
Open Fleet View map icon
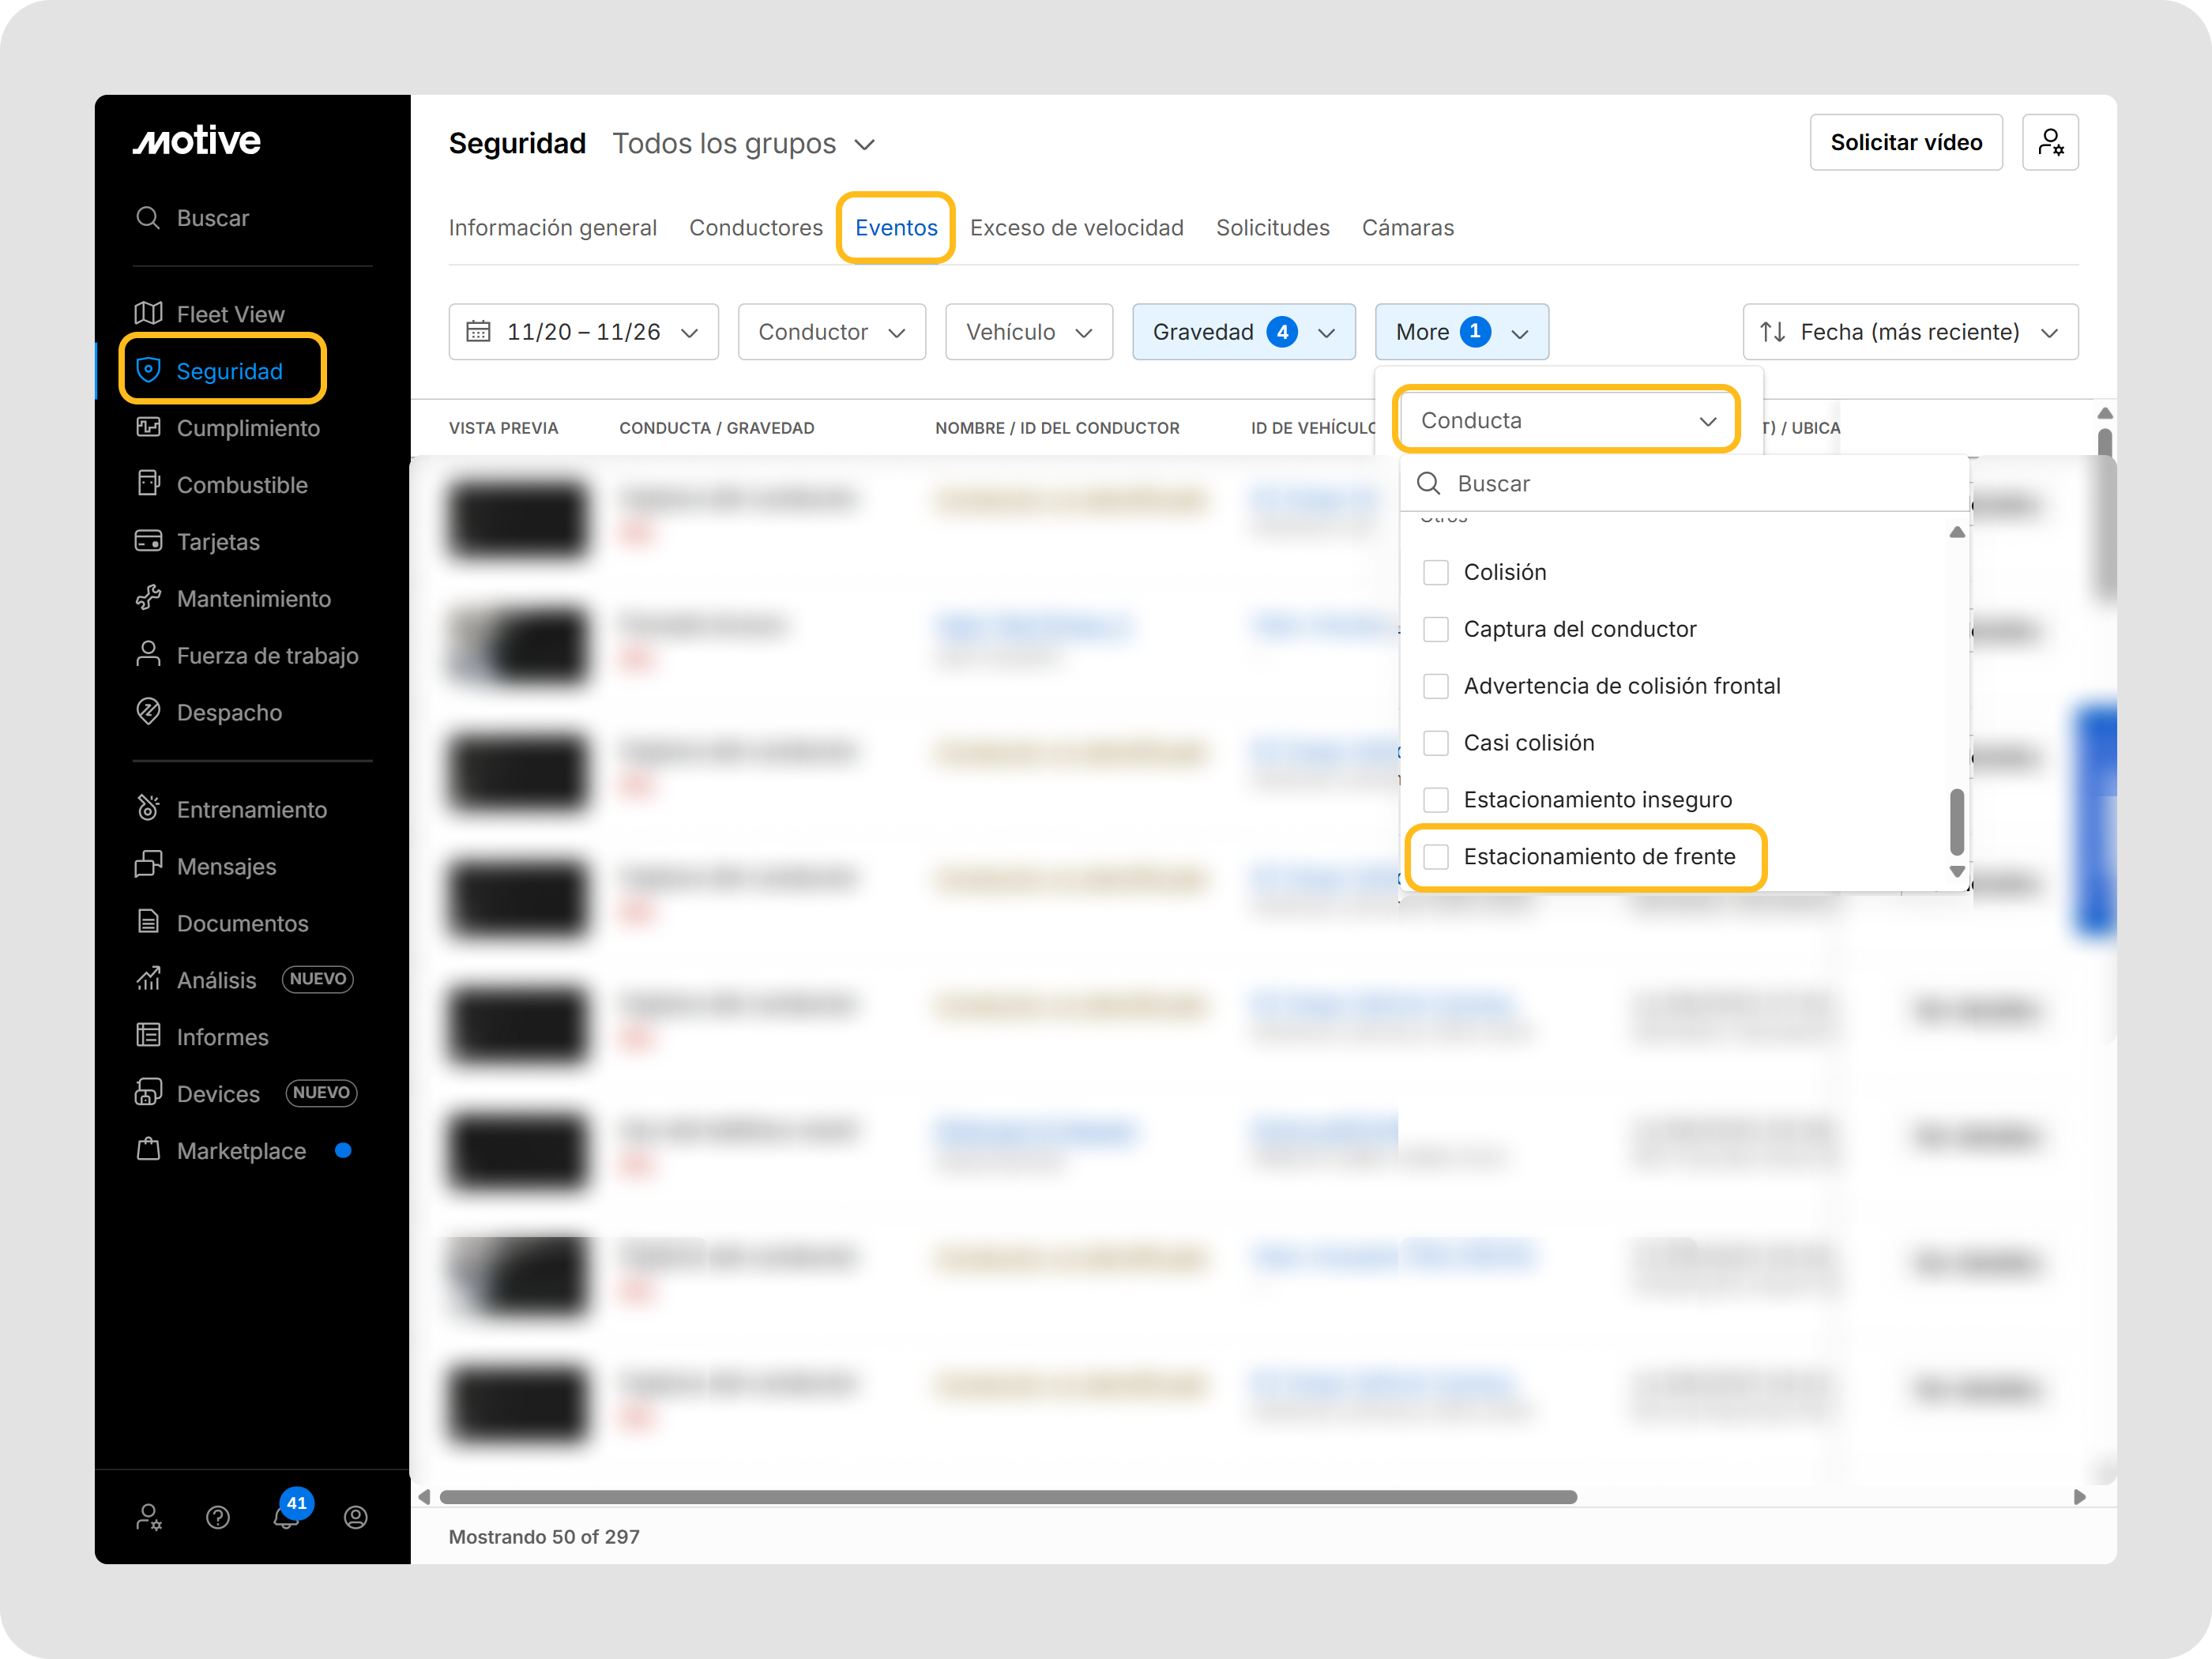pos(149,314)
